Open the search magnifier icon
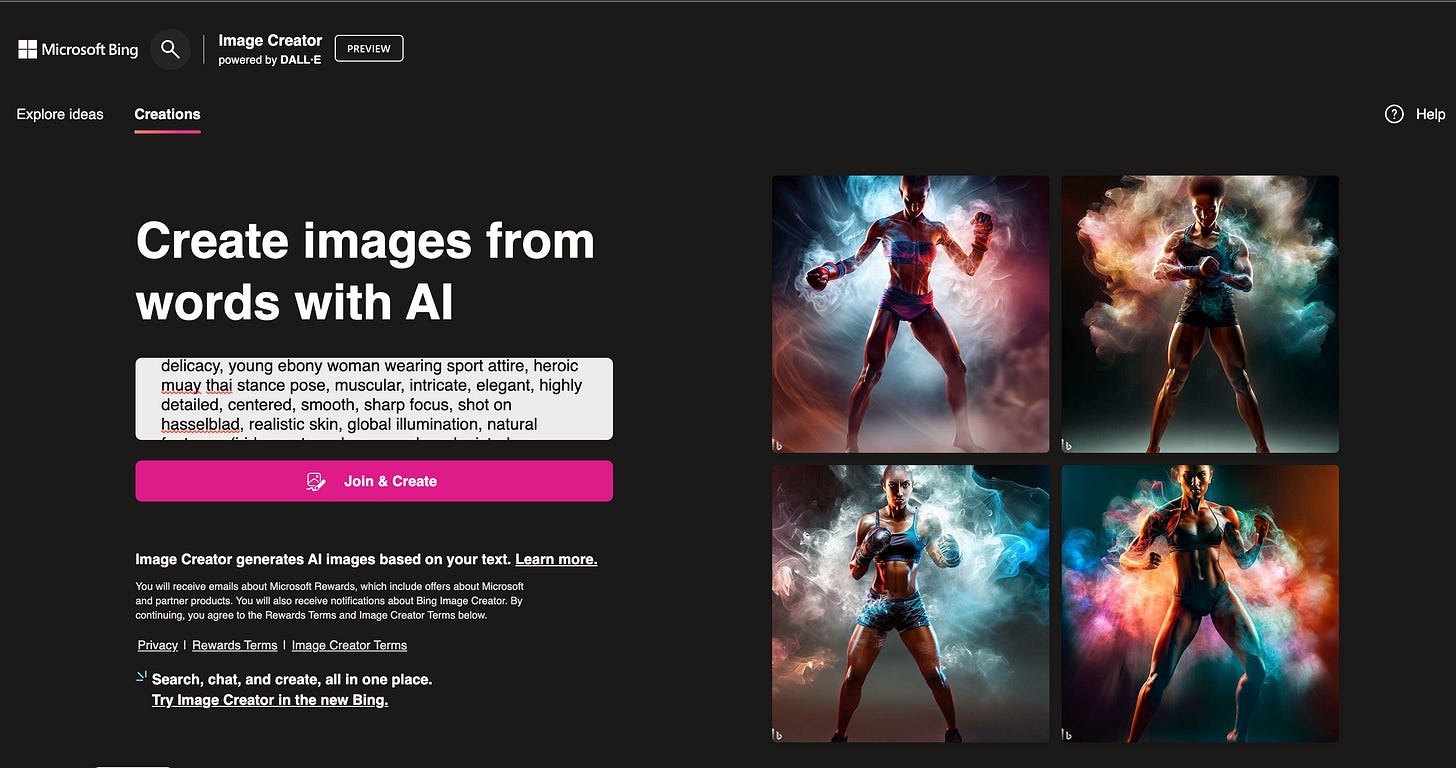The image size is (1456, 768). 170,49
